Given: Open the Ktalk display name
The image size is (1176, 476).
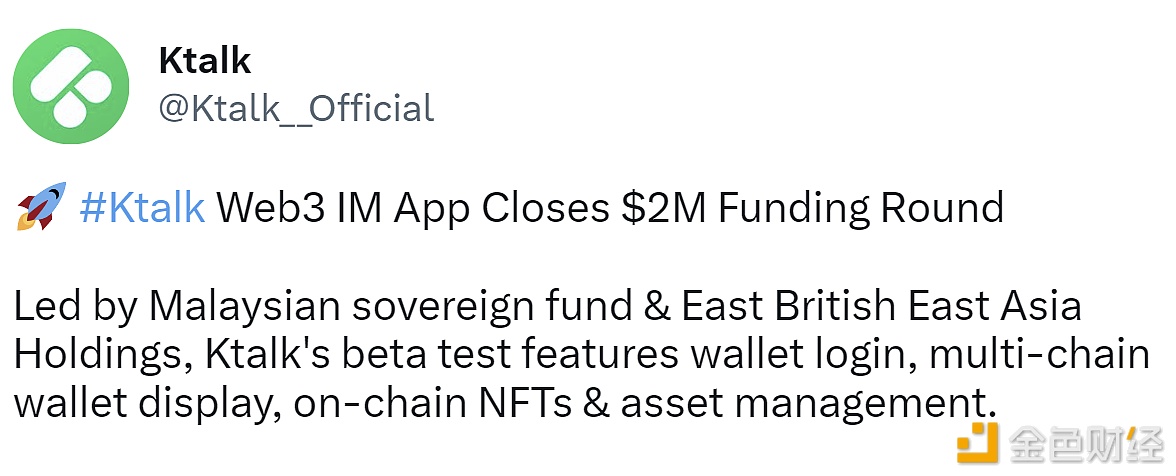Looking at the screenshot, I should [204, 61].
